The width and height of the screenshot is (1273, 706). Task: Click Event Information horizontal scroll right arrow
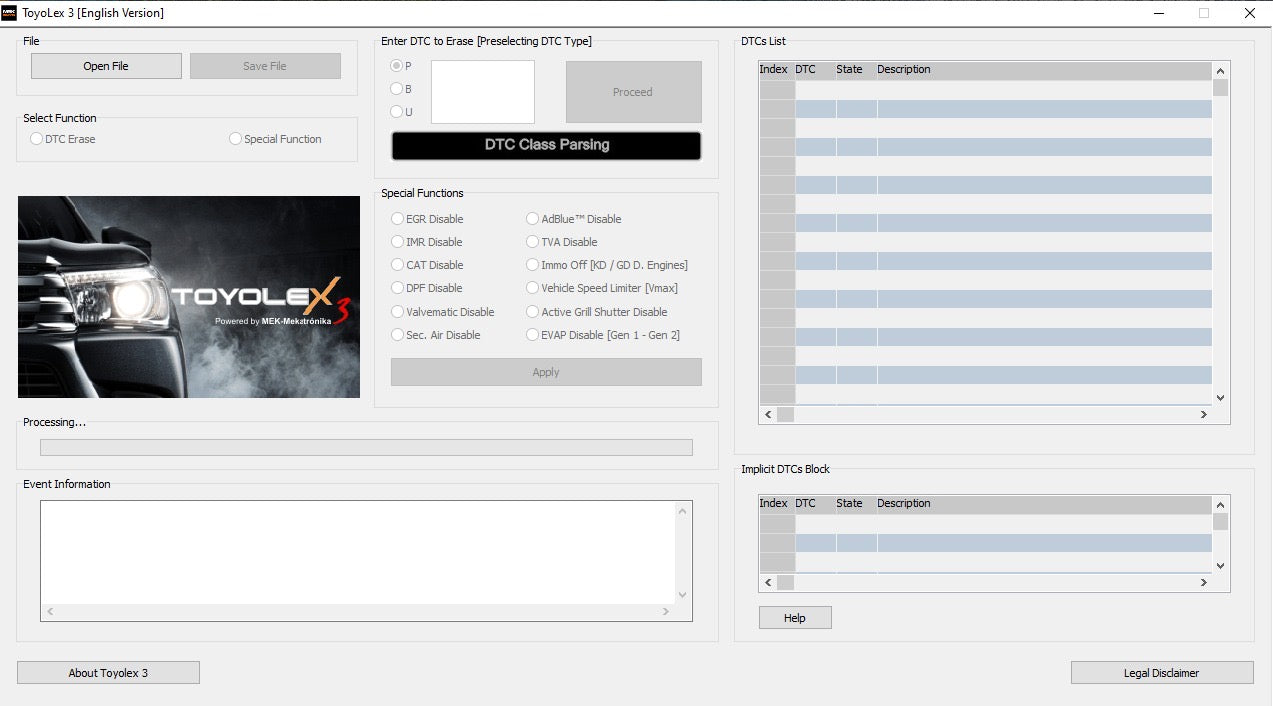coord(667,612)
